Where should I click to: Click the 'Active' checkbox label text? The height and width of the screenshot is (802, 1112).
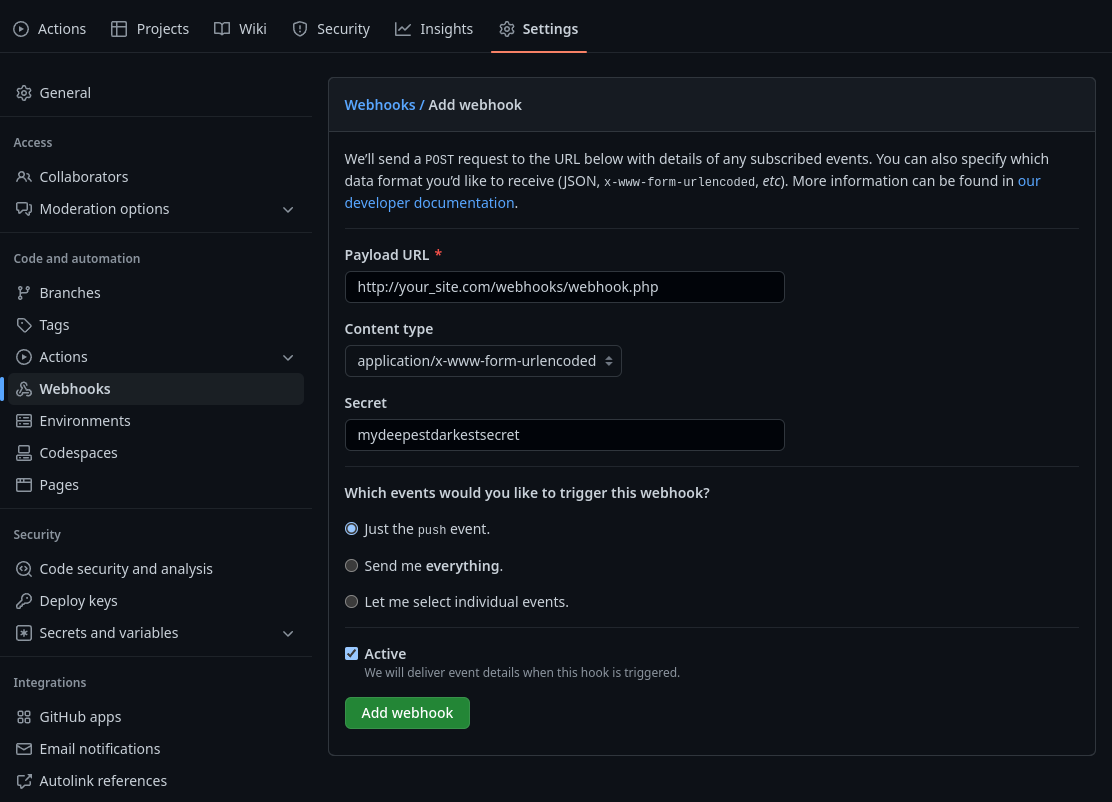click(x=385, y=654)
